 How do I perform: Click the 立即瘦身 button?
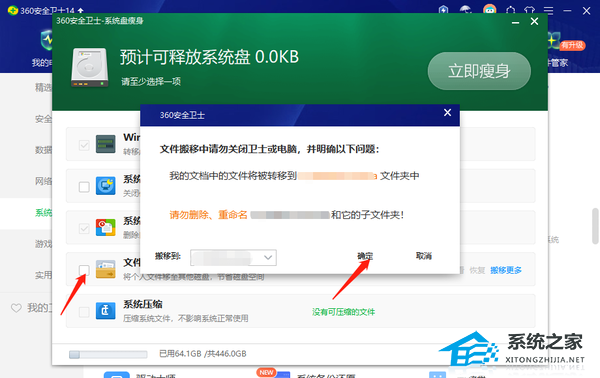coord(479,71)
